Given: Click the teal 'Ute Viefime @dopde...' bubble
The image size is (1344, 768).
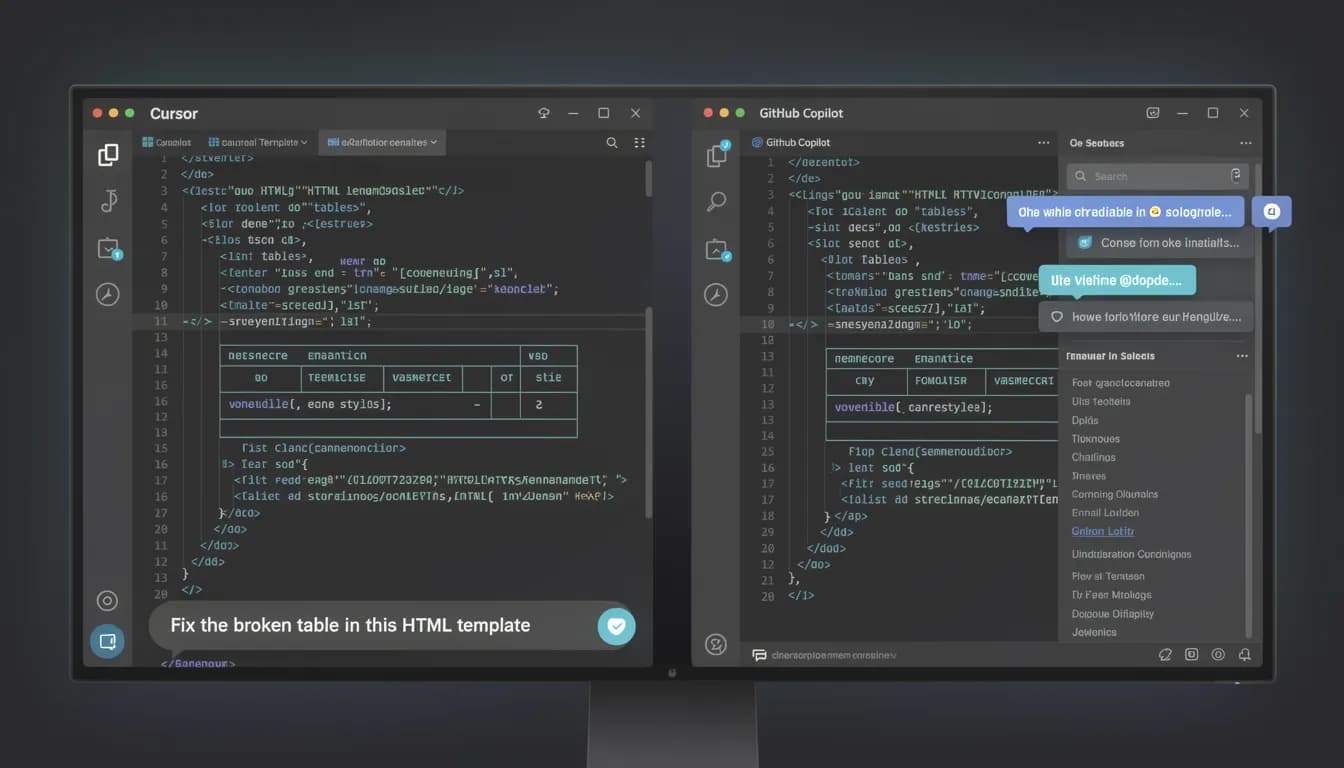Looking at the screenshot, I should click(x=1117, y=281).
